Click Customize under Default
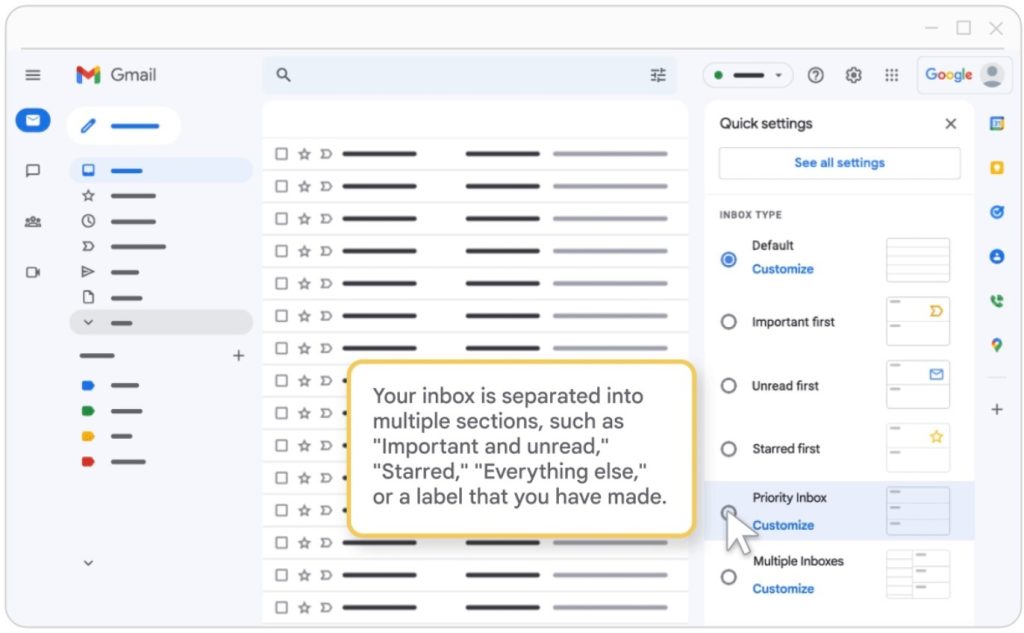The image size is (1024, 633). point(782,268)
